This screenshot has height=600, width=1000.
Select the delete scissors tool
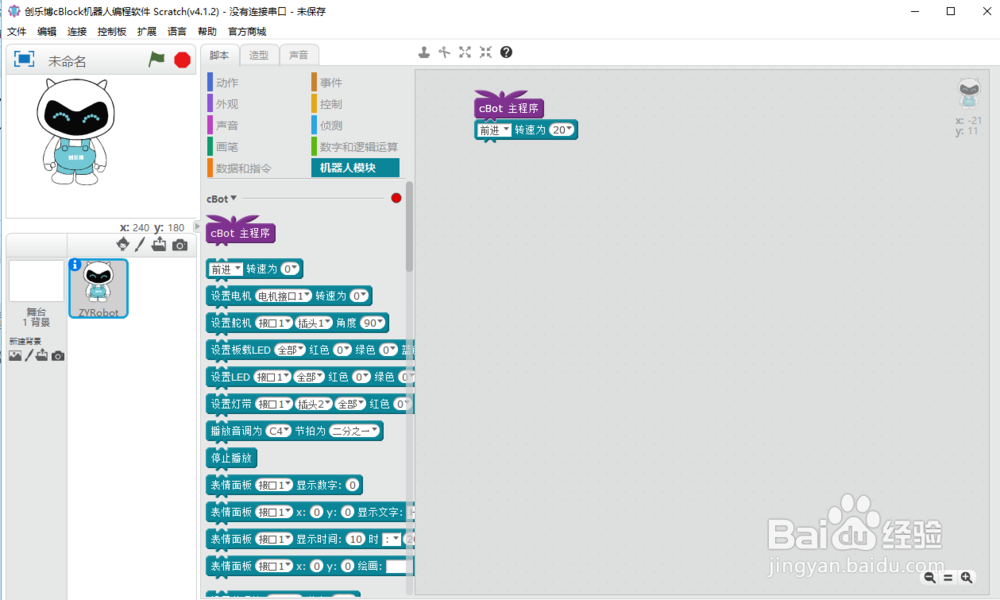(x=445, y=52)
